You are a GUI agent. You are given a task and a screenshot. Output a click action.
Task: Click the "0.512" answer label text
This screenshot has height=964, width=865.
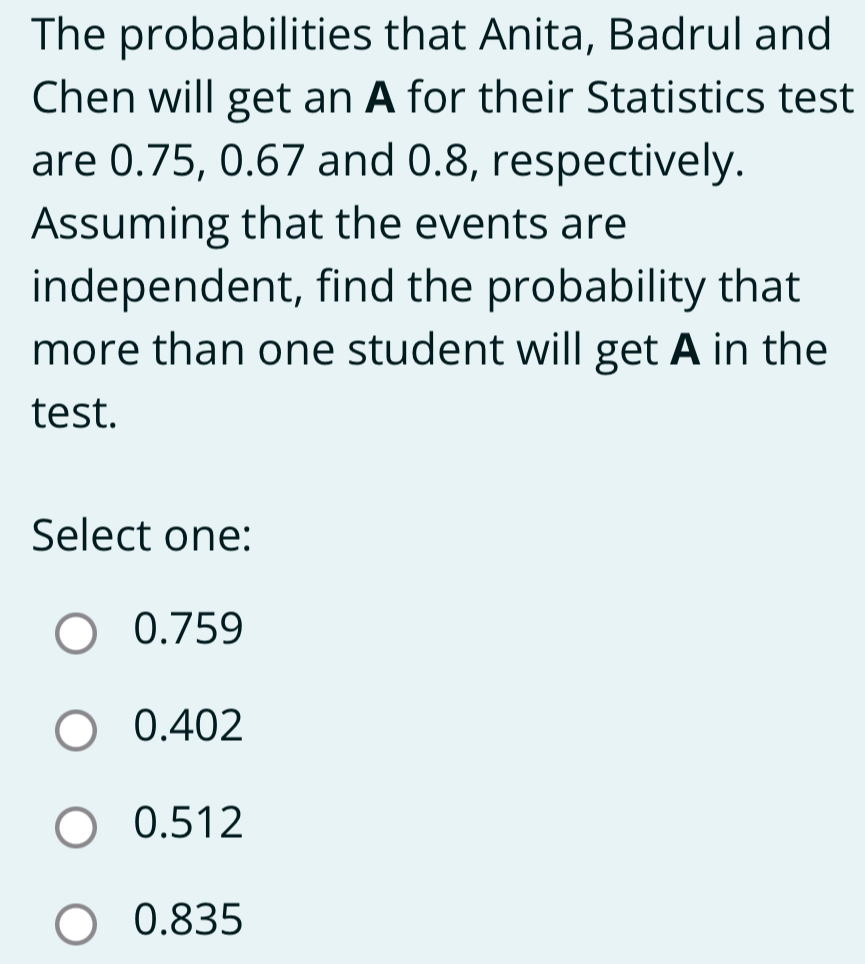(188, 823)
